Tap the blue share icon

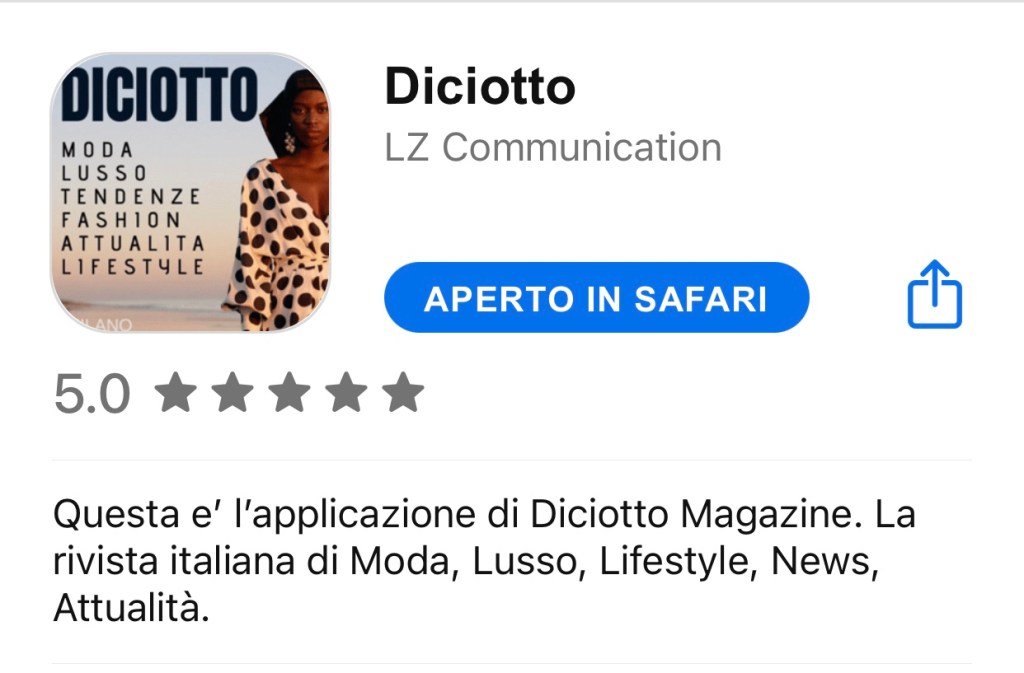click(x=935, y=294)
